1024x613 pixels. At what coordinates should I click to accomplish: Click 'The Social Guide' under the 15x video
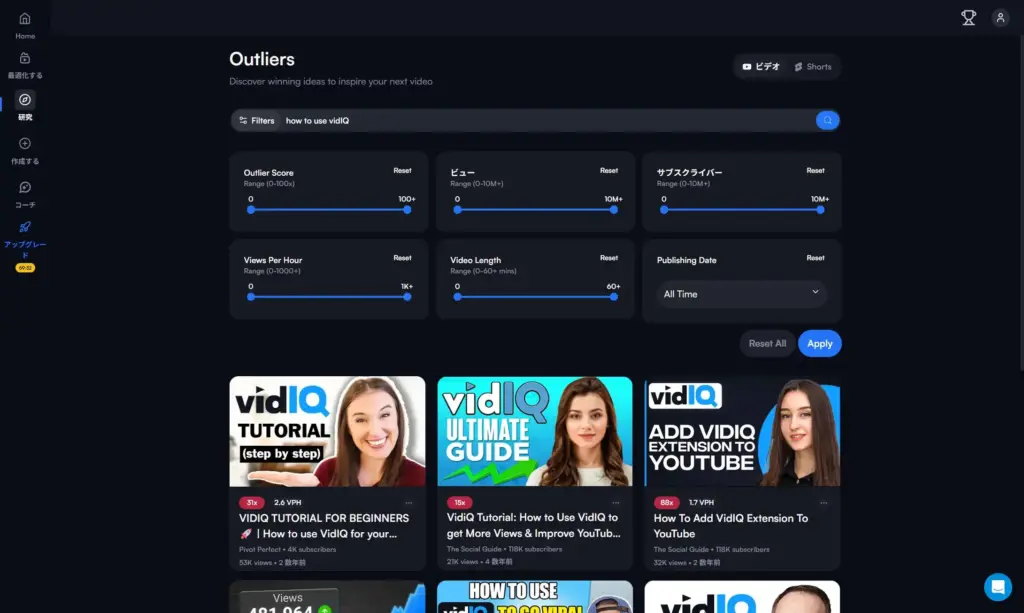474,549
